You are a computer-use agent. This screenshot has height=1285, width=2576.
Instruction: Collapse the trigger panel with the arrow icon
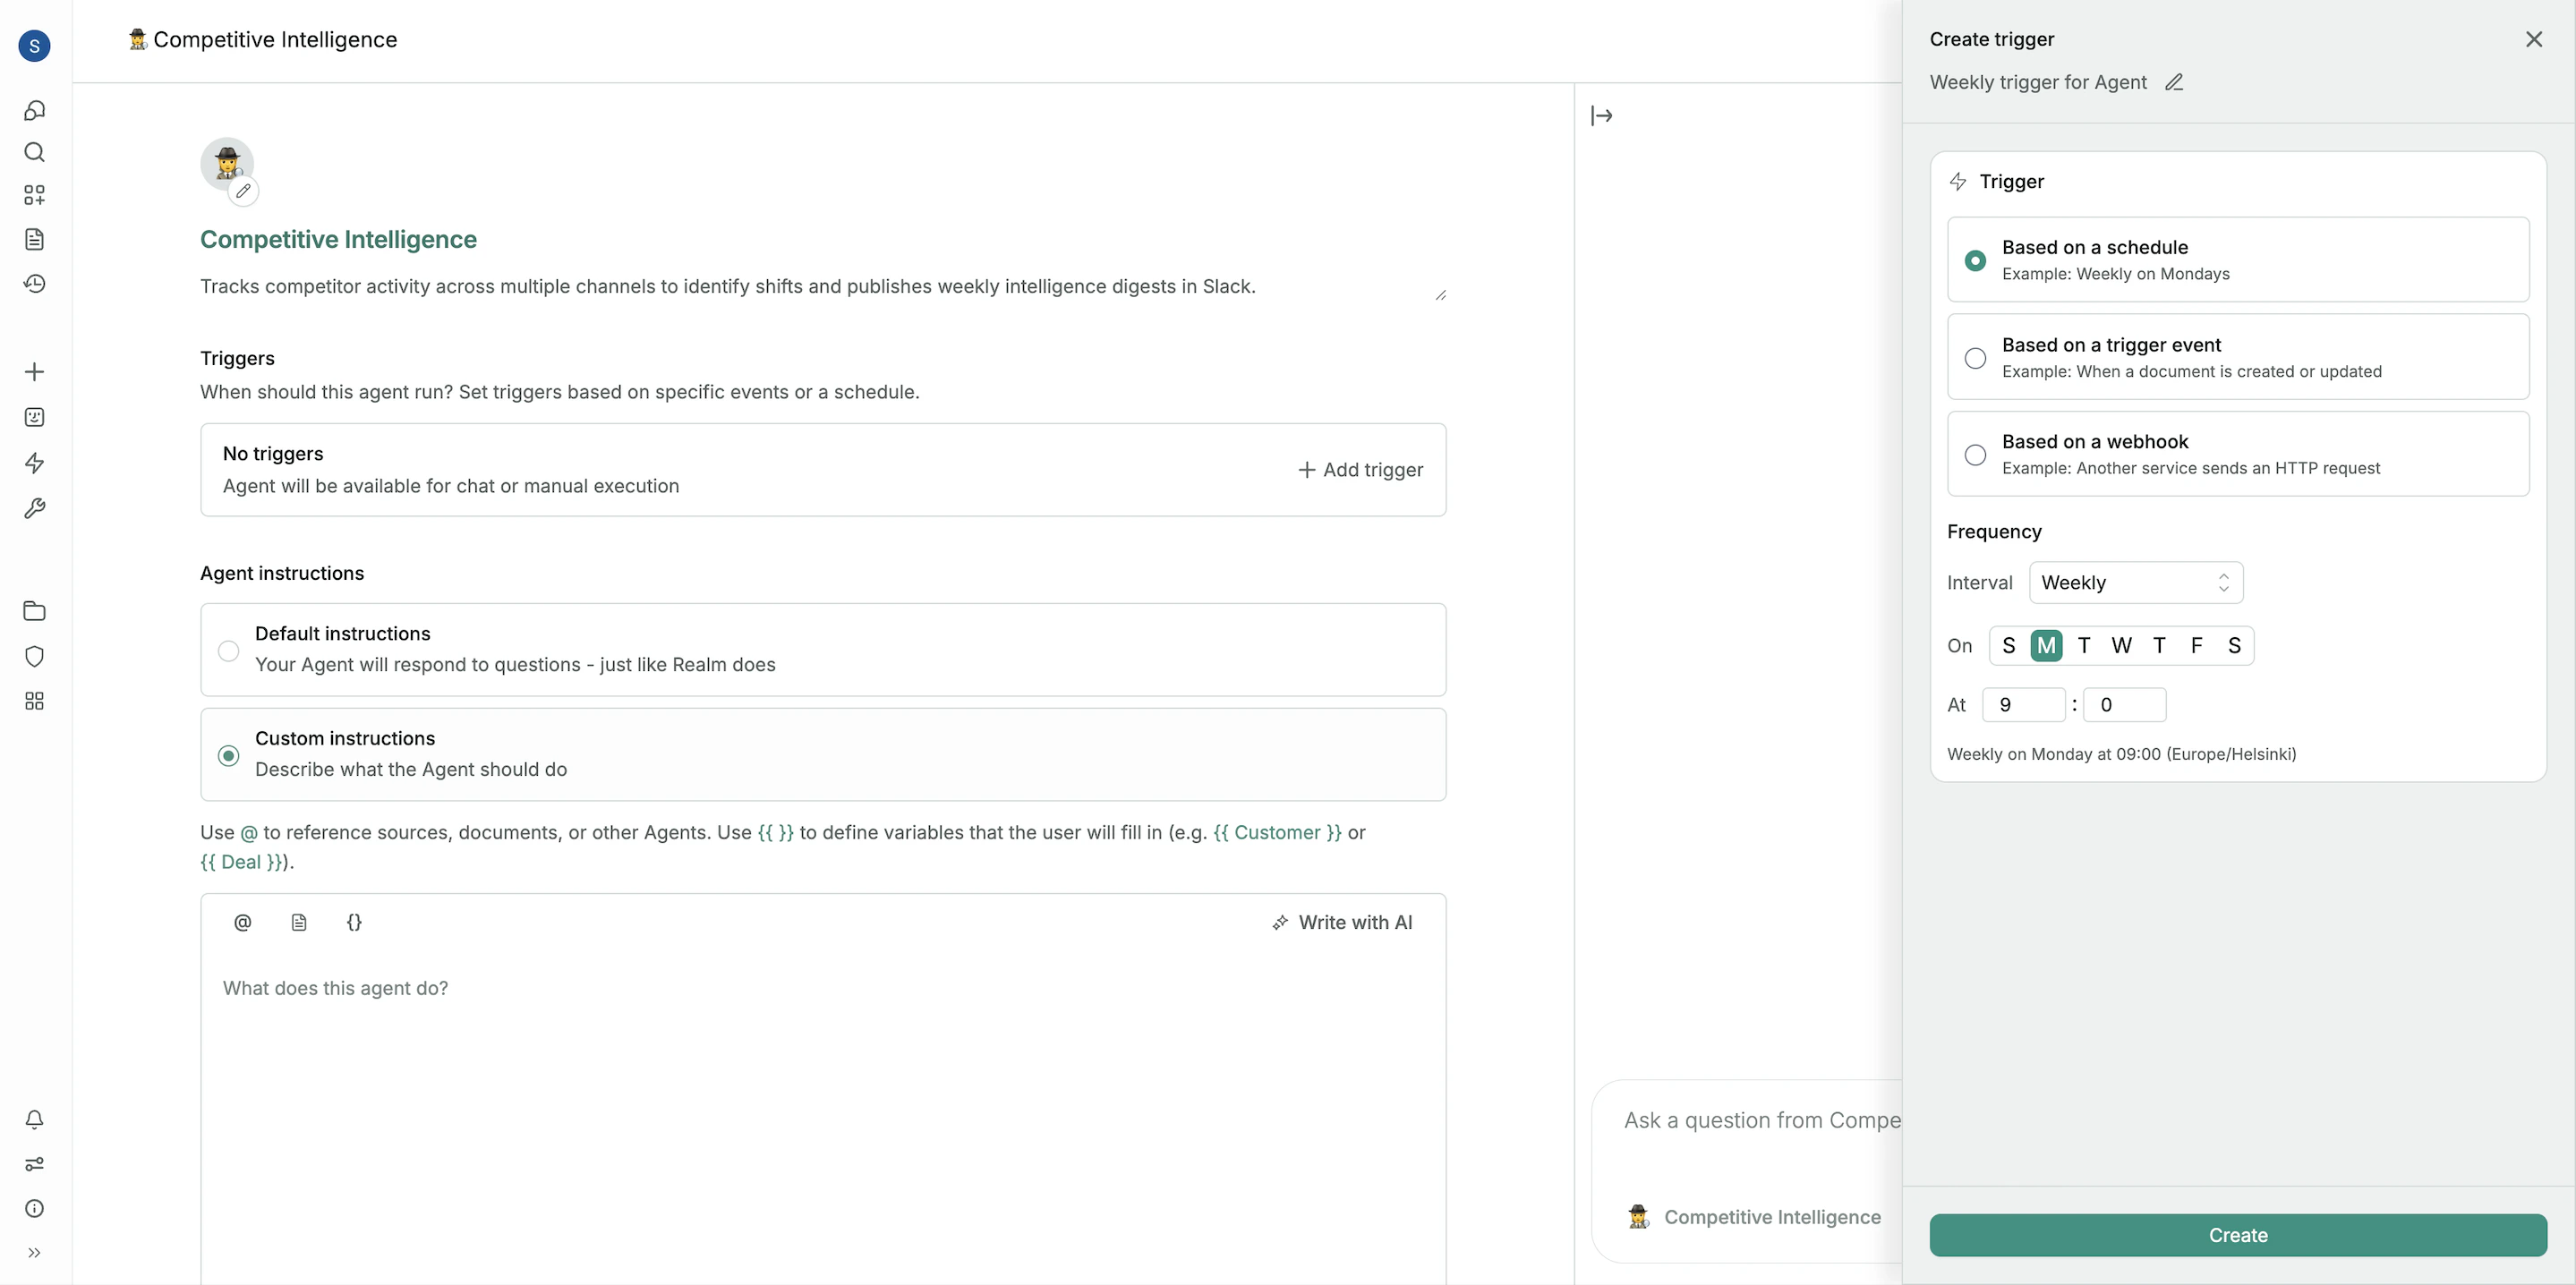1601,116
